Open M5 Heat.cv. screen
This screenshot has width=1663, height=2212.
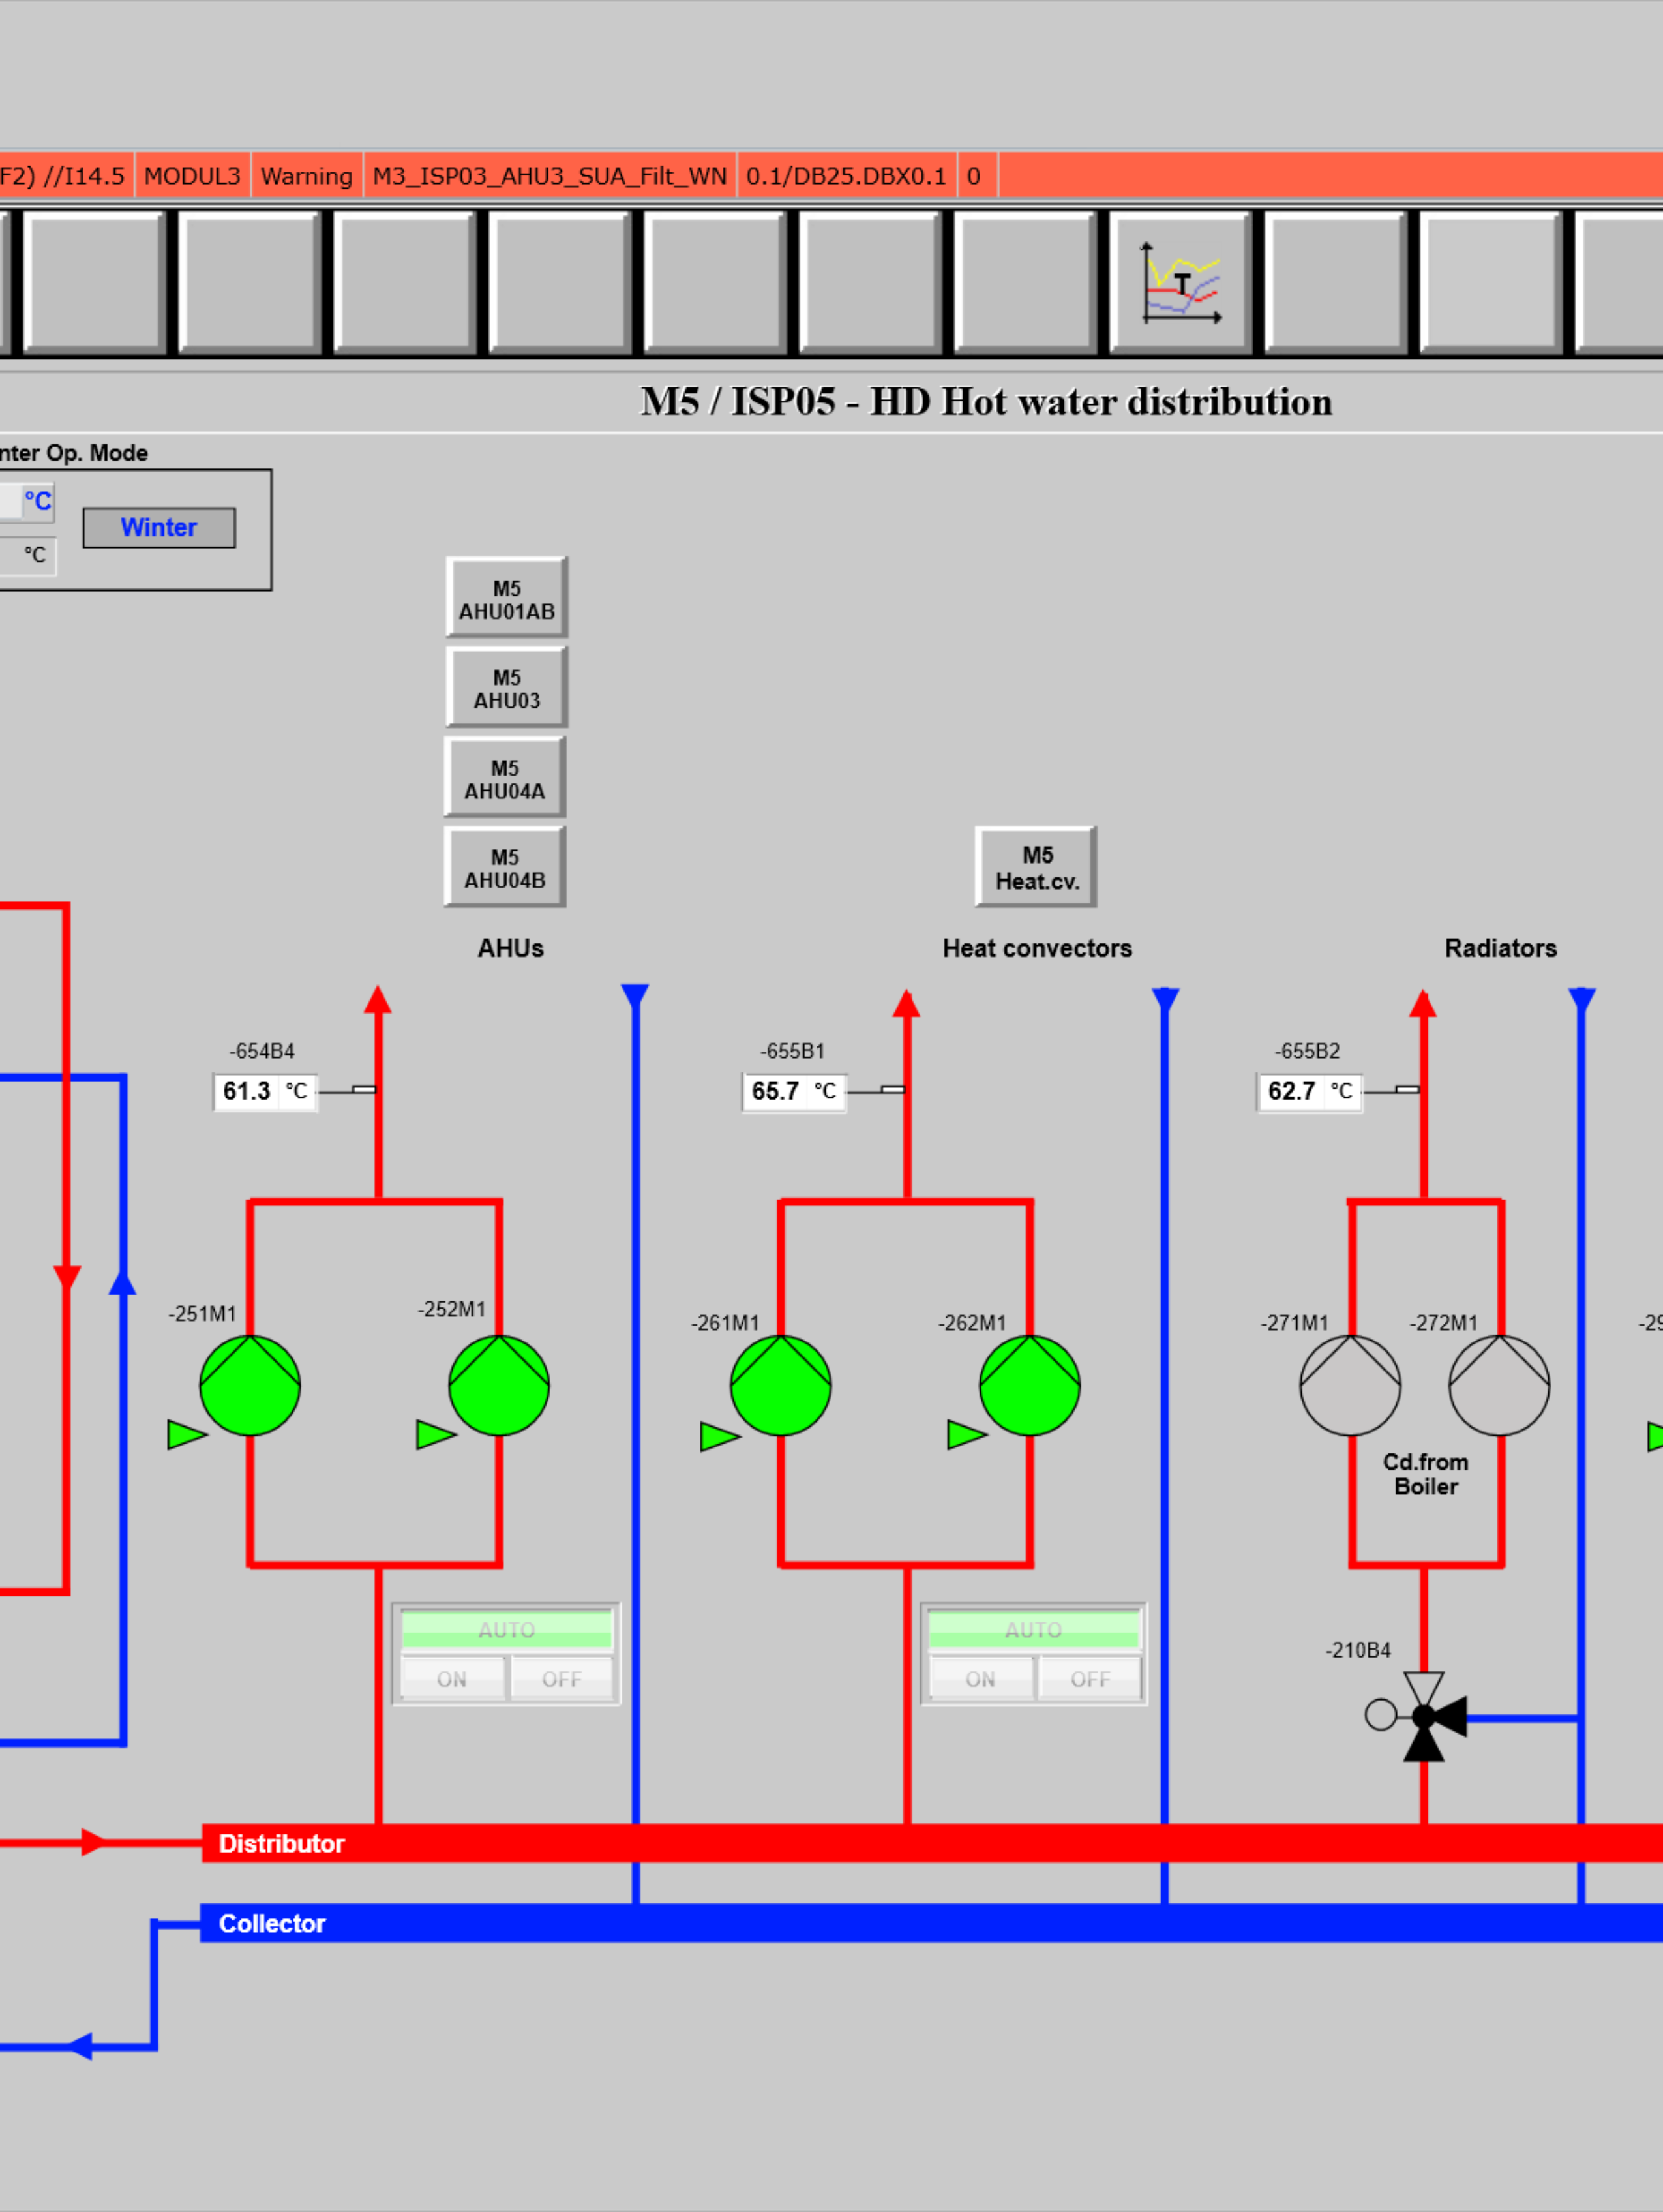(1036, 867)
